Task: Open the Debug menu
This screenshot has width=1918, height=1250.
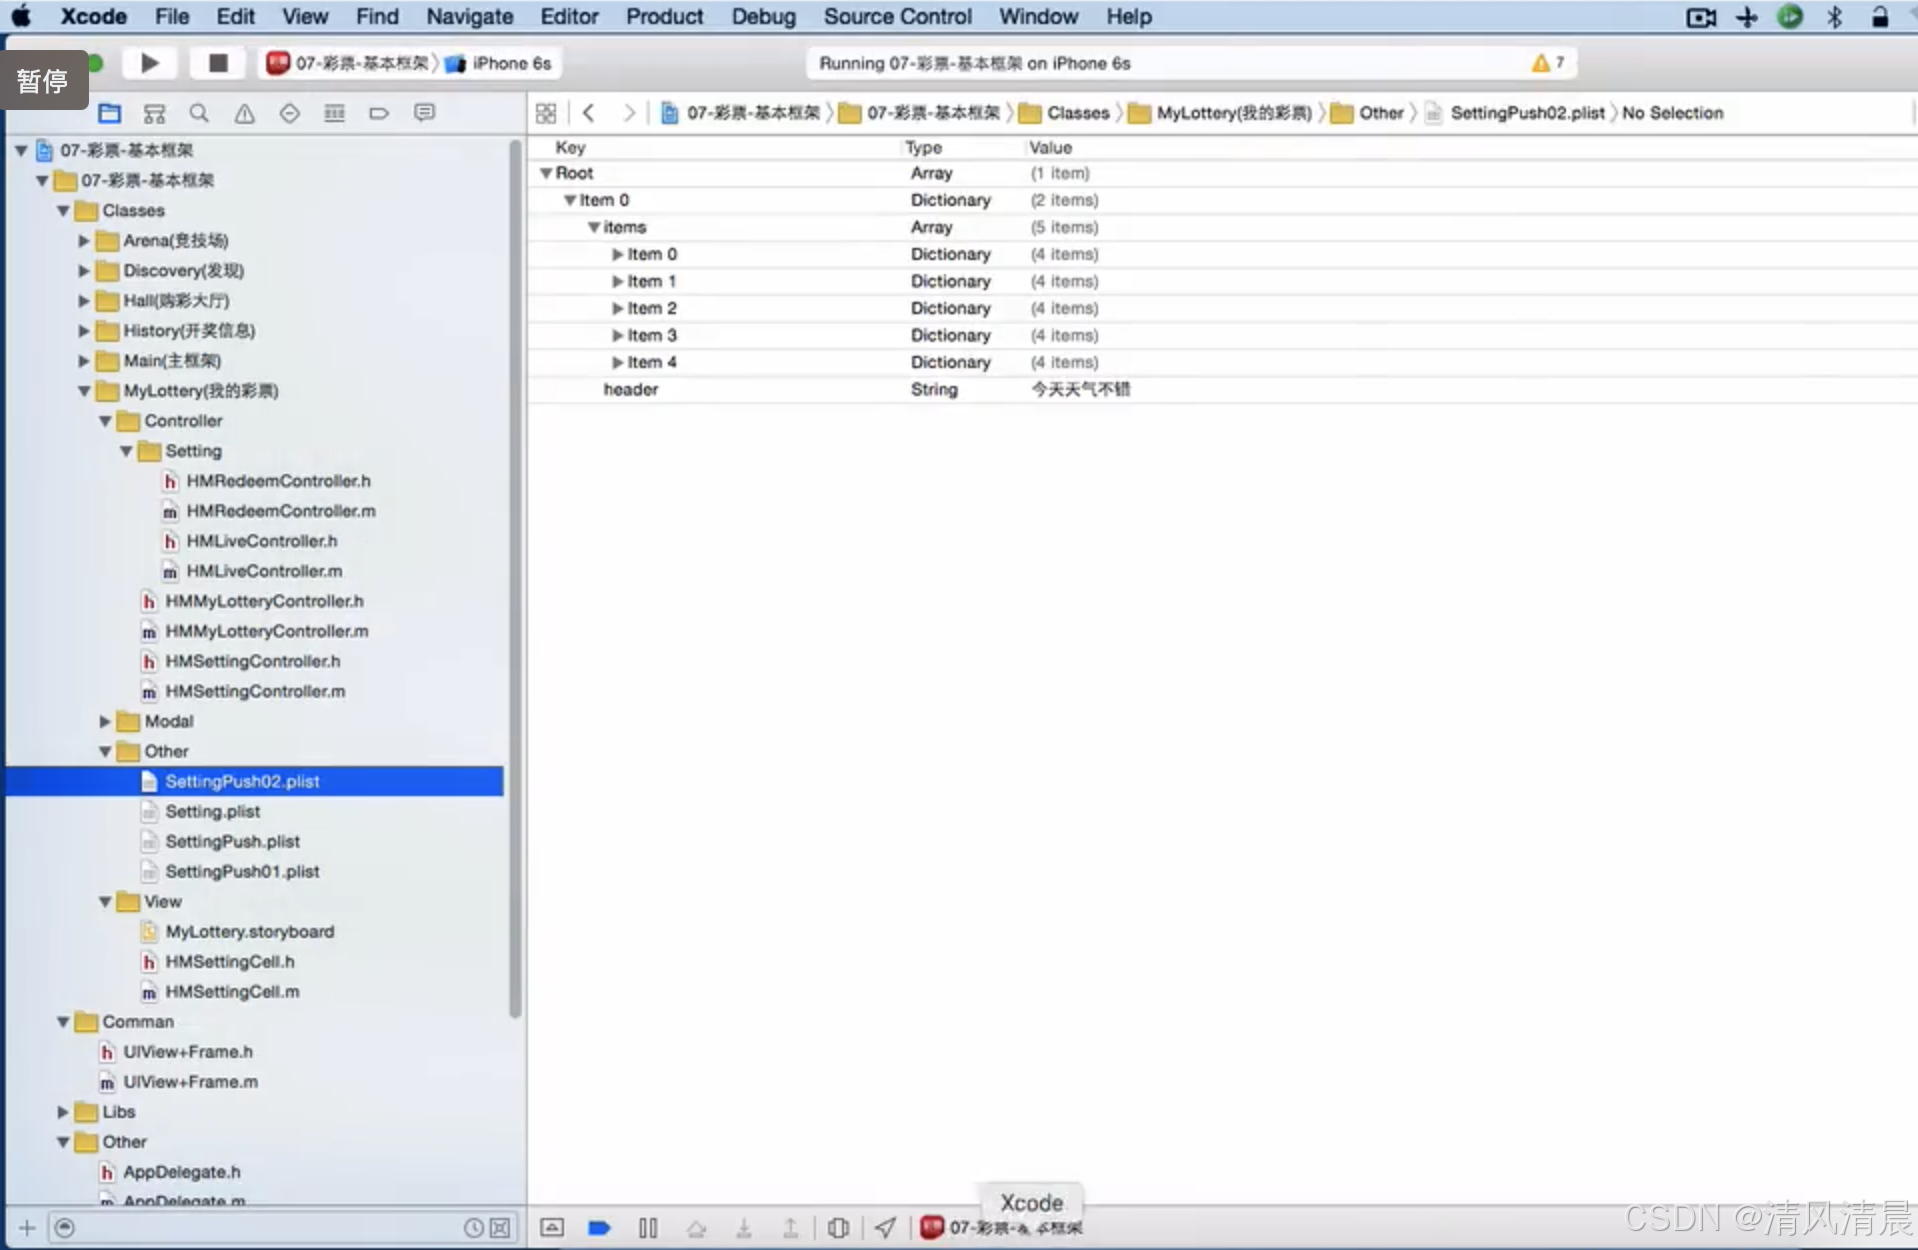Action: (764, 17)
